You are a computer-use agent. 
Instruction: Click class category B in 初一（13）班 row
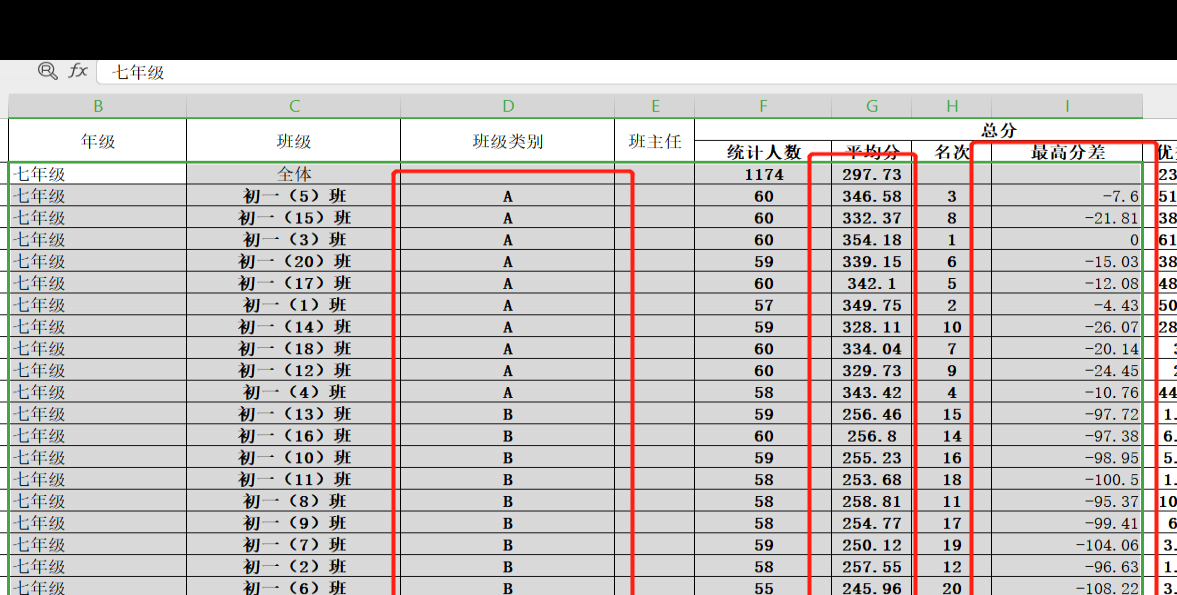point(507,413)
